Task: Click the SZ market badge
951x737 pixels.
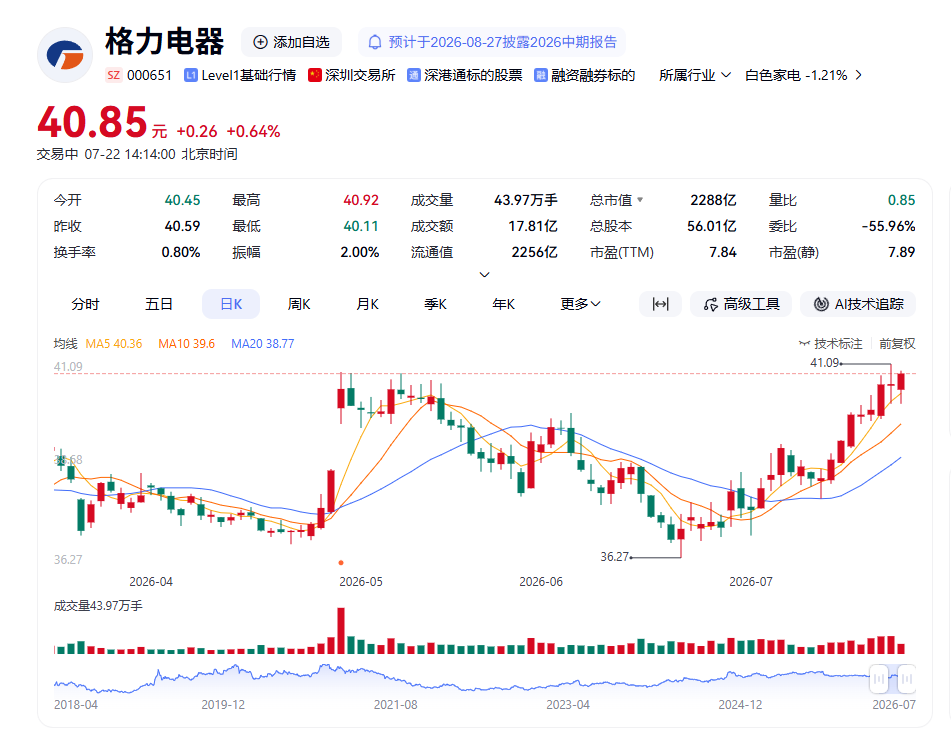Action: (x=113, y=75)
